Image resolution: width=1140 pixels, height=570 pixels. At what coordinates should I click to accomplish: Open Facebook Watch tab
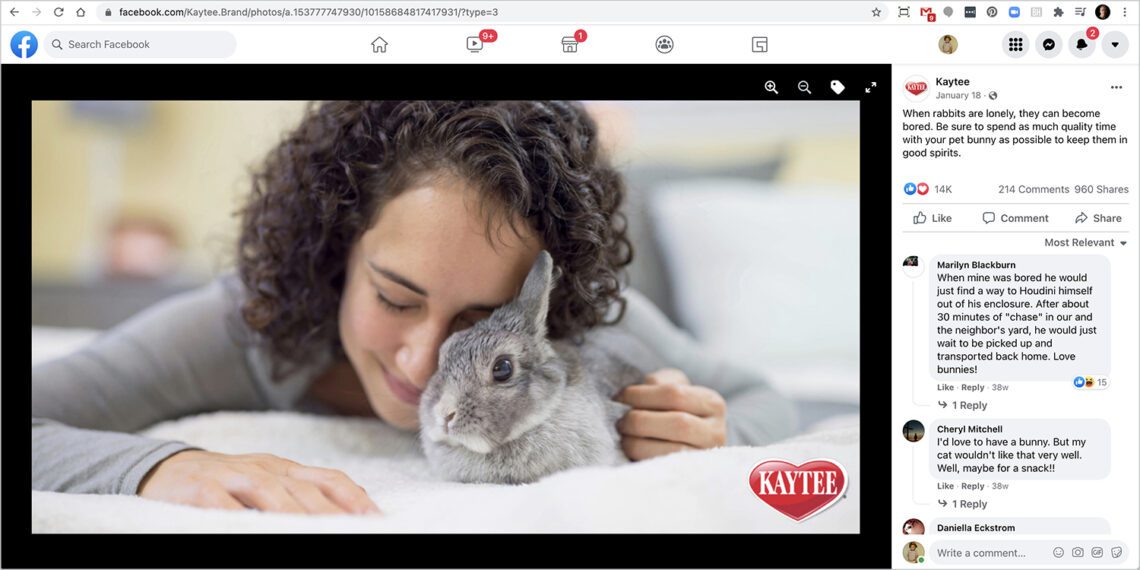click(475, 44)
